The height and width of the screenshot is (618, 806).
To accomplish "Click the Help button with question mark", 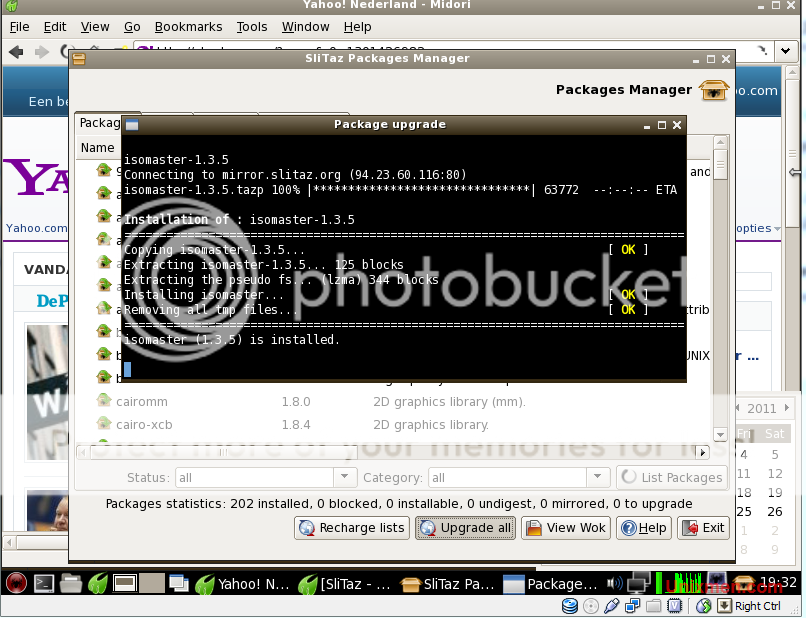I will 643,527.
